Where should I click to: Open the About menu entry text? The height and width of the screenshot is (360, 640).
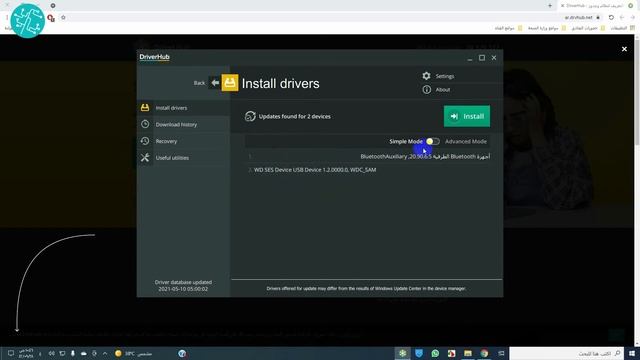442,90
